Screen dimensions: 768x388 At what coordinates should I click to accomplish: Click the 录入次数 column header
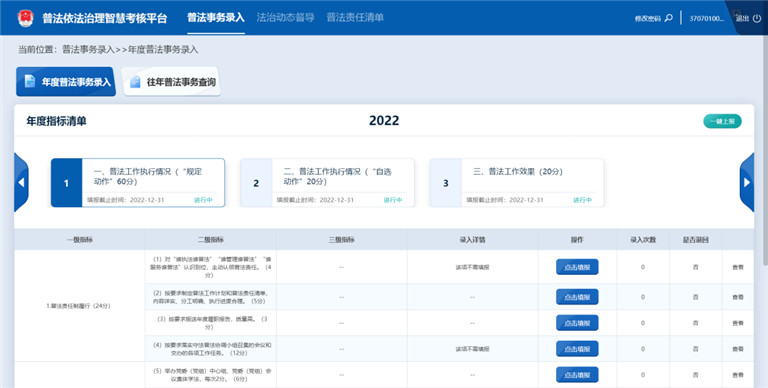[x=643, y=240]
